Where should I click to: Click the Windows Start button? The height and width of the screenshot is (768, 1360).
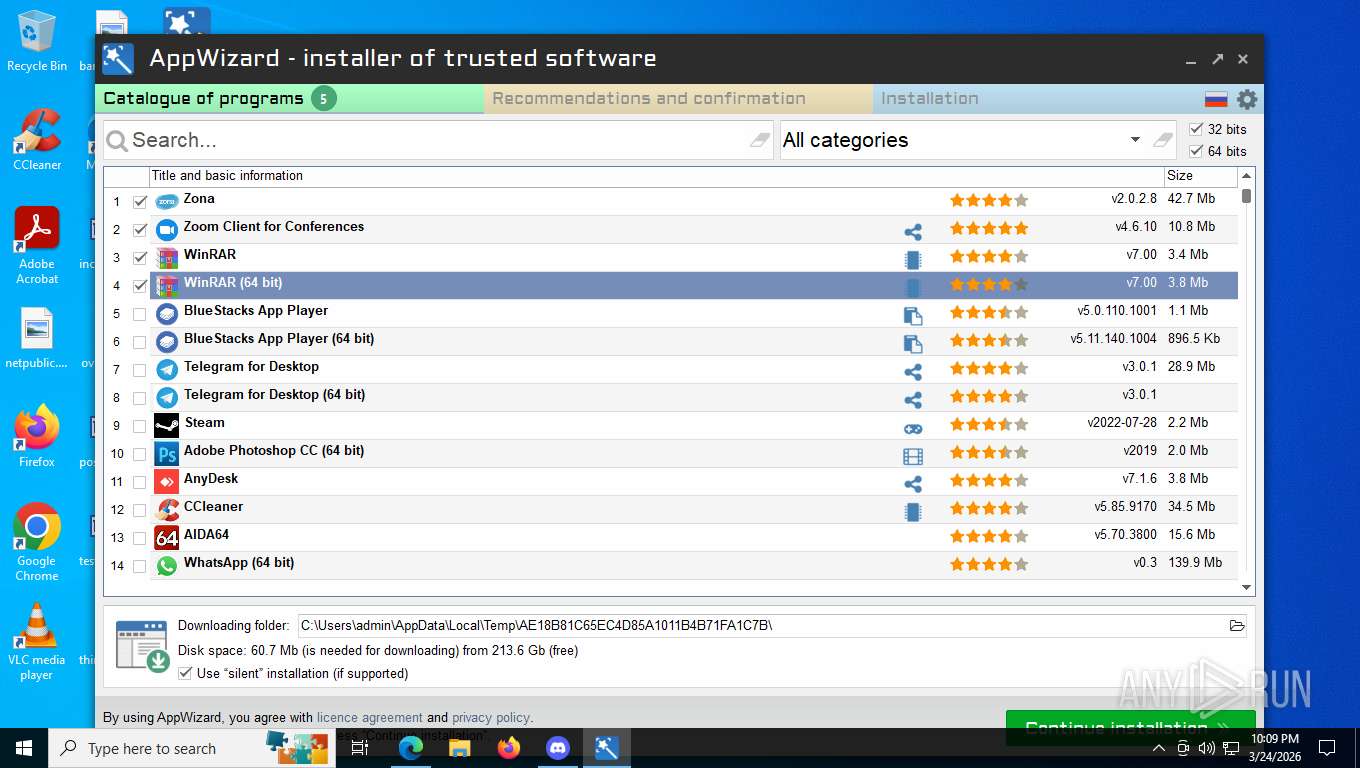[x=24, y=748]
